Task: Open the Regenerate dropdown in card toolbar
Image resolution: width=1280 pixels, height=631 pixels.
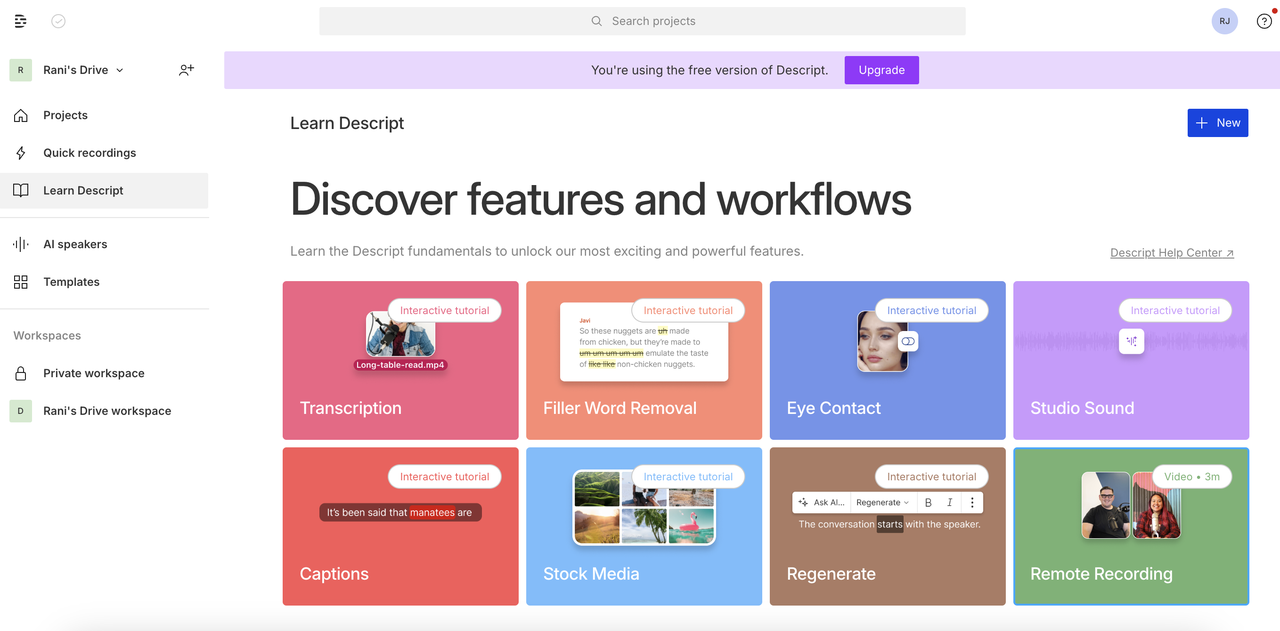Action: pos(883,503)
